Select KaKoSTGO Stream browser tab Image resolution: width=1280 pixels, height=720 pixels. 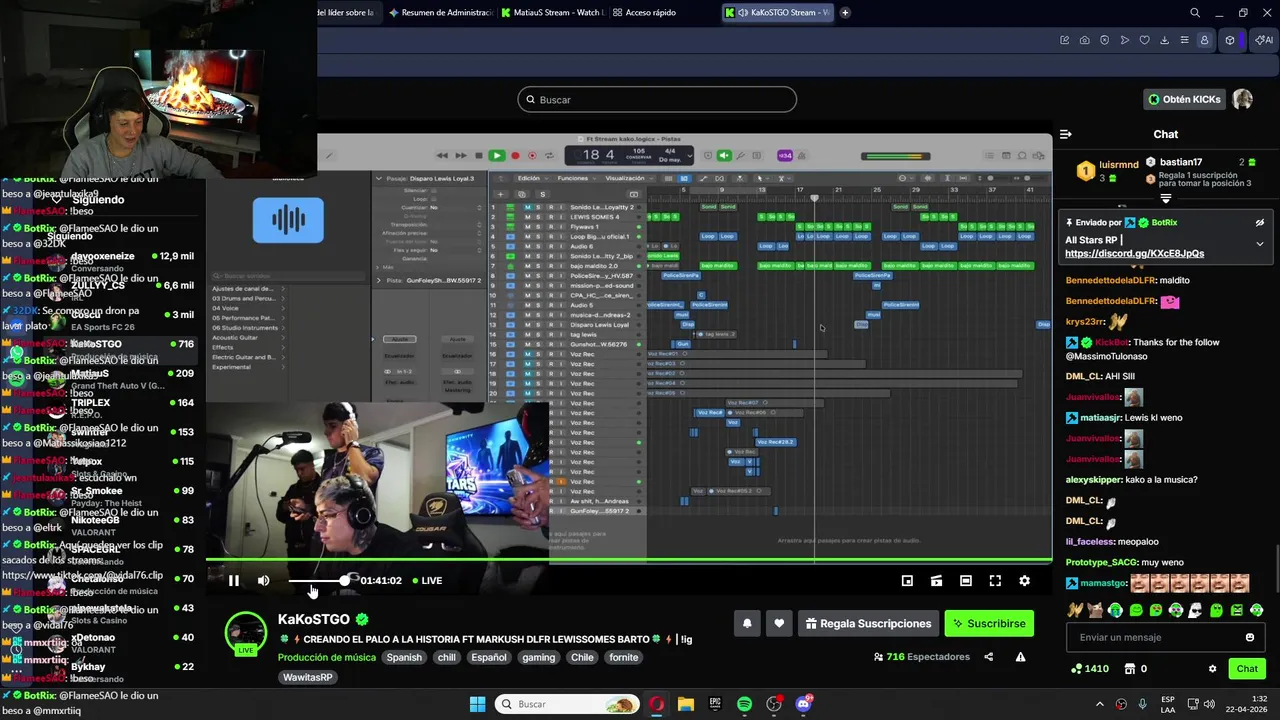[x=778, y=12]
